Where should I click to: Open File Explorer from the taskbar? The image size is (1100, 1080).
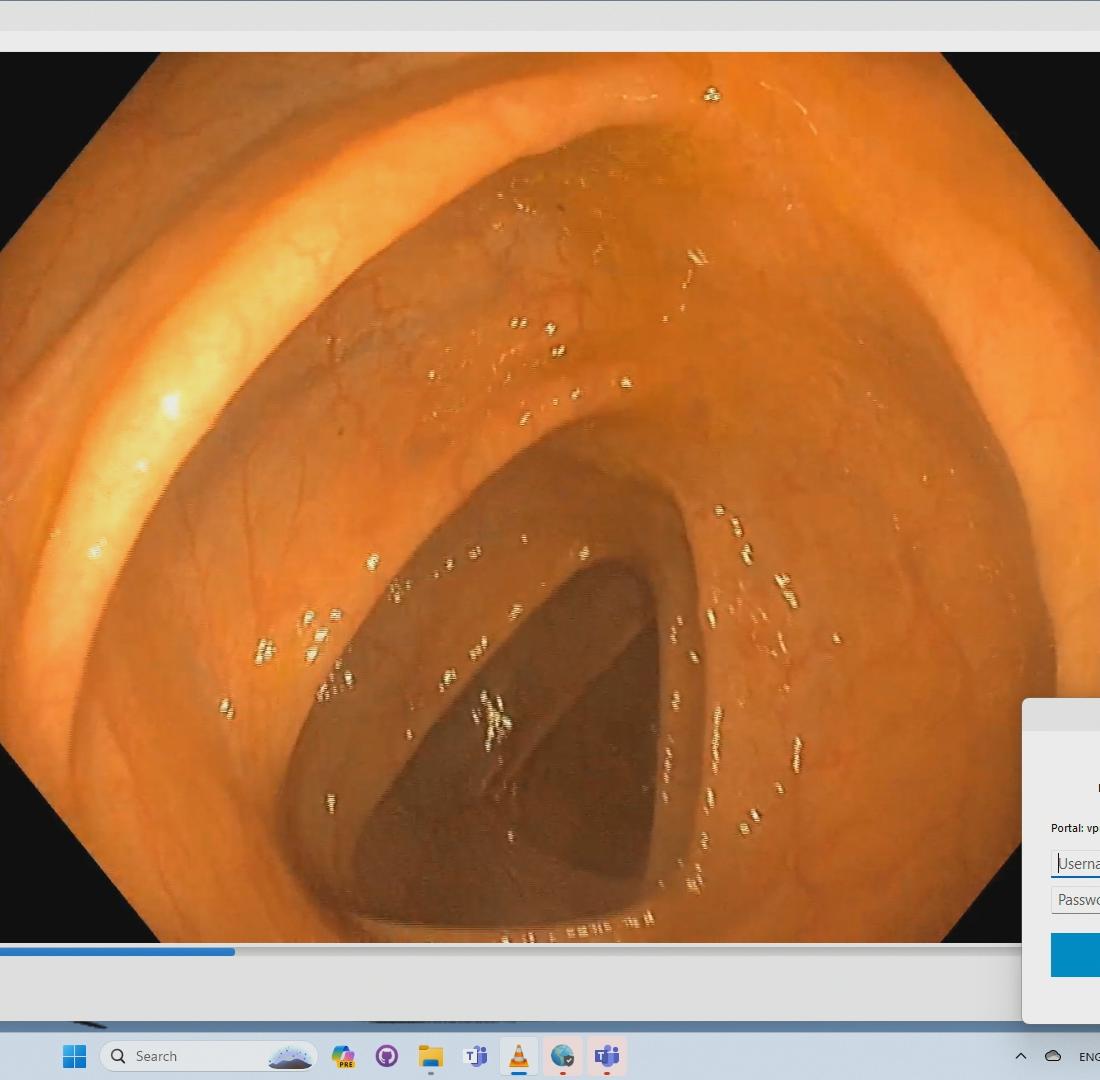tap(431, 1055)
